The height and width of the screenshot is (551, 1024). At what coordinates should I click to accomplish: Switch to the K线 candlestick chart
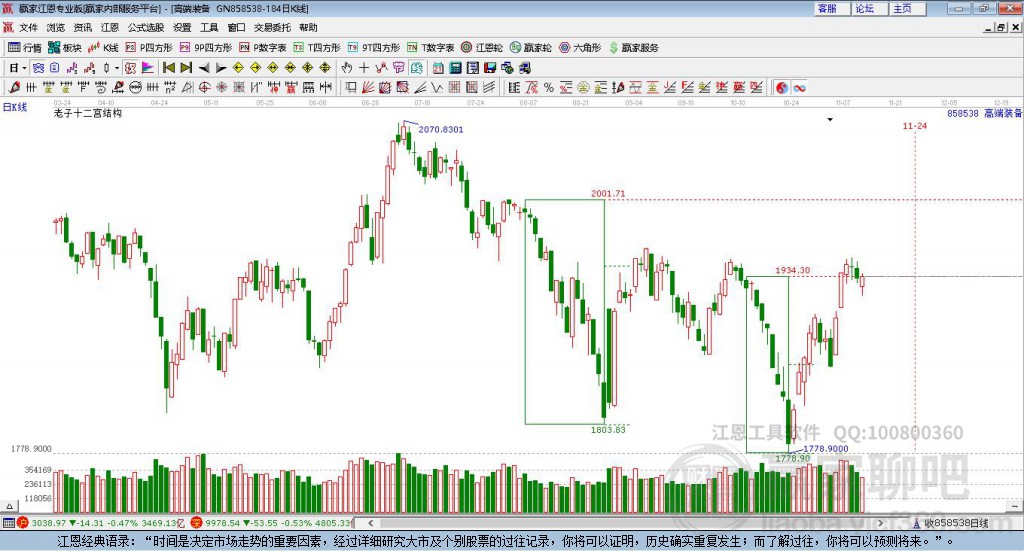tap(103, 48)
